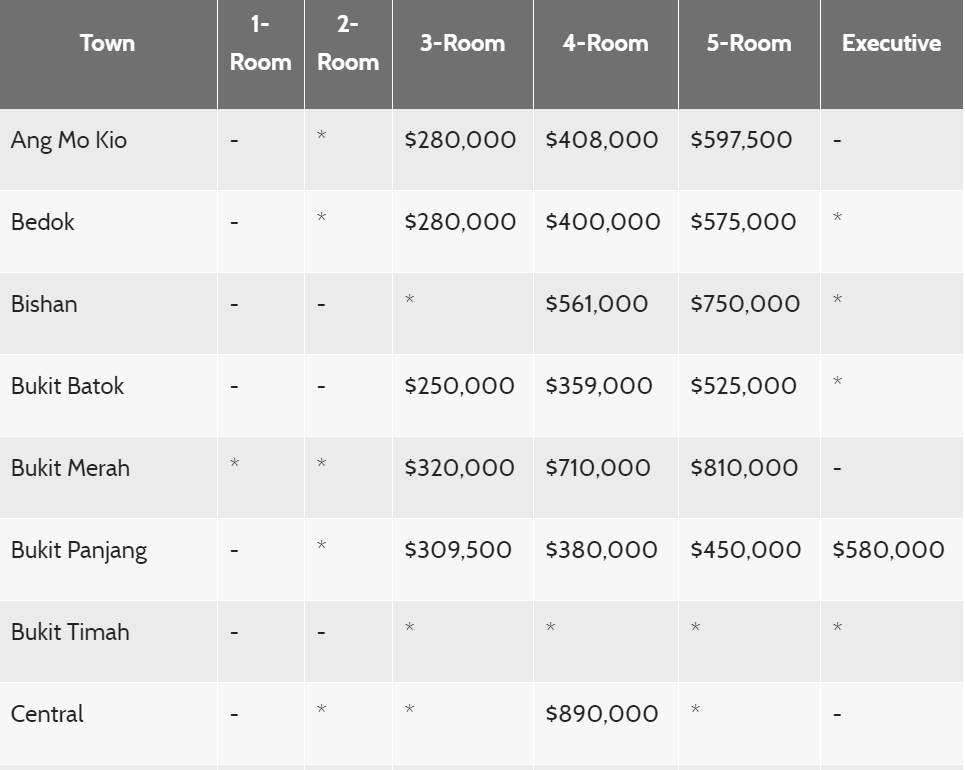Select the Bedok town cell
This screenshot has width=965, height=770.
coord(43,222)
